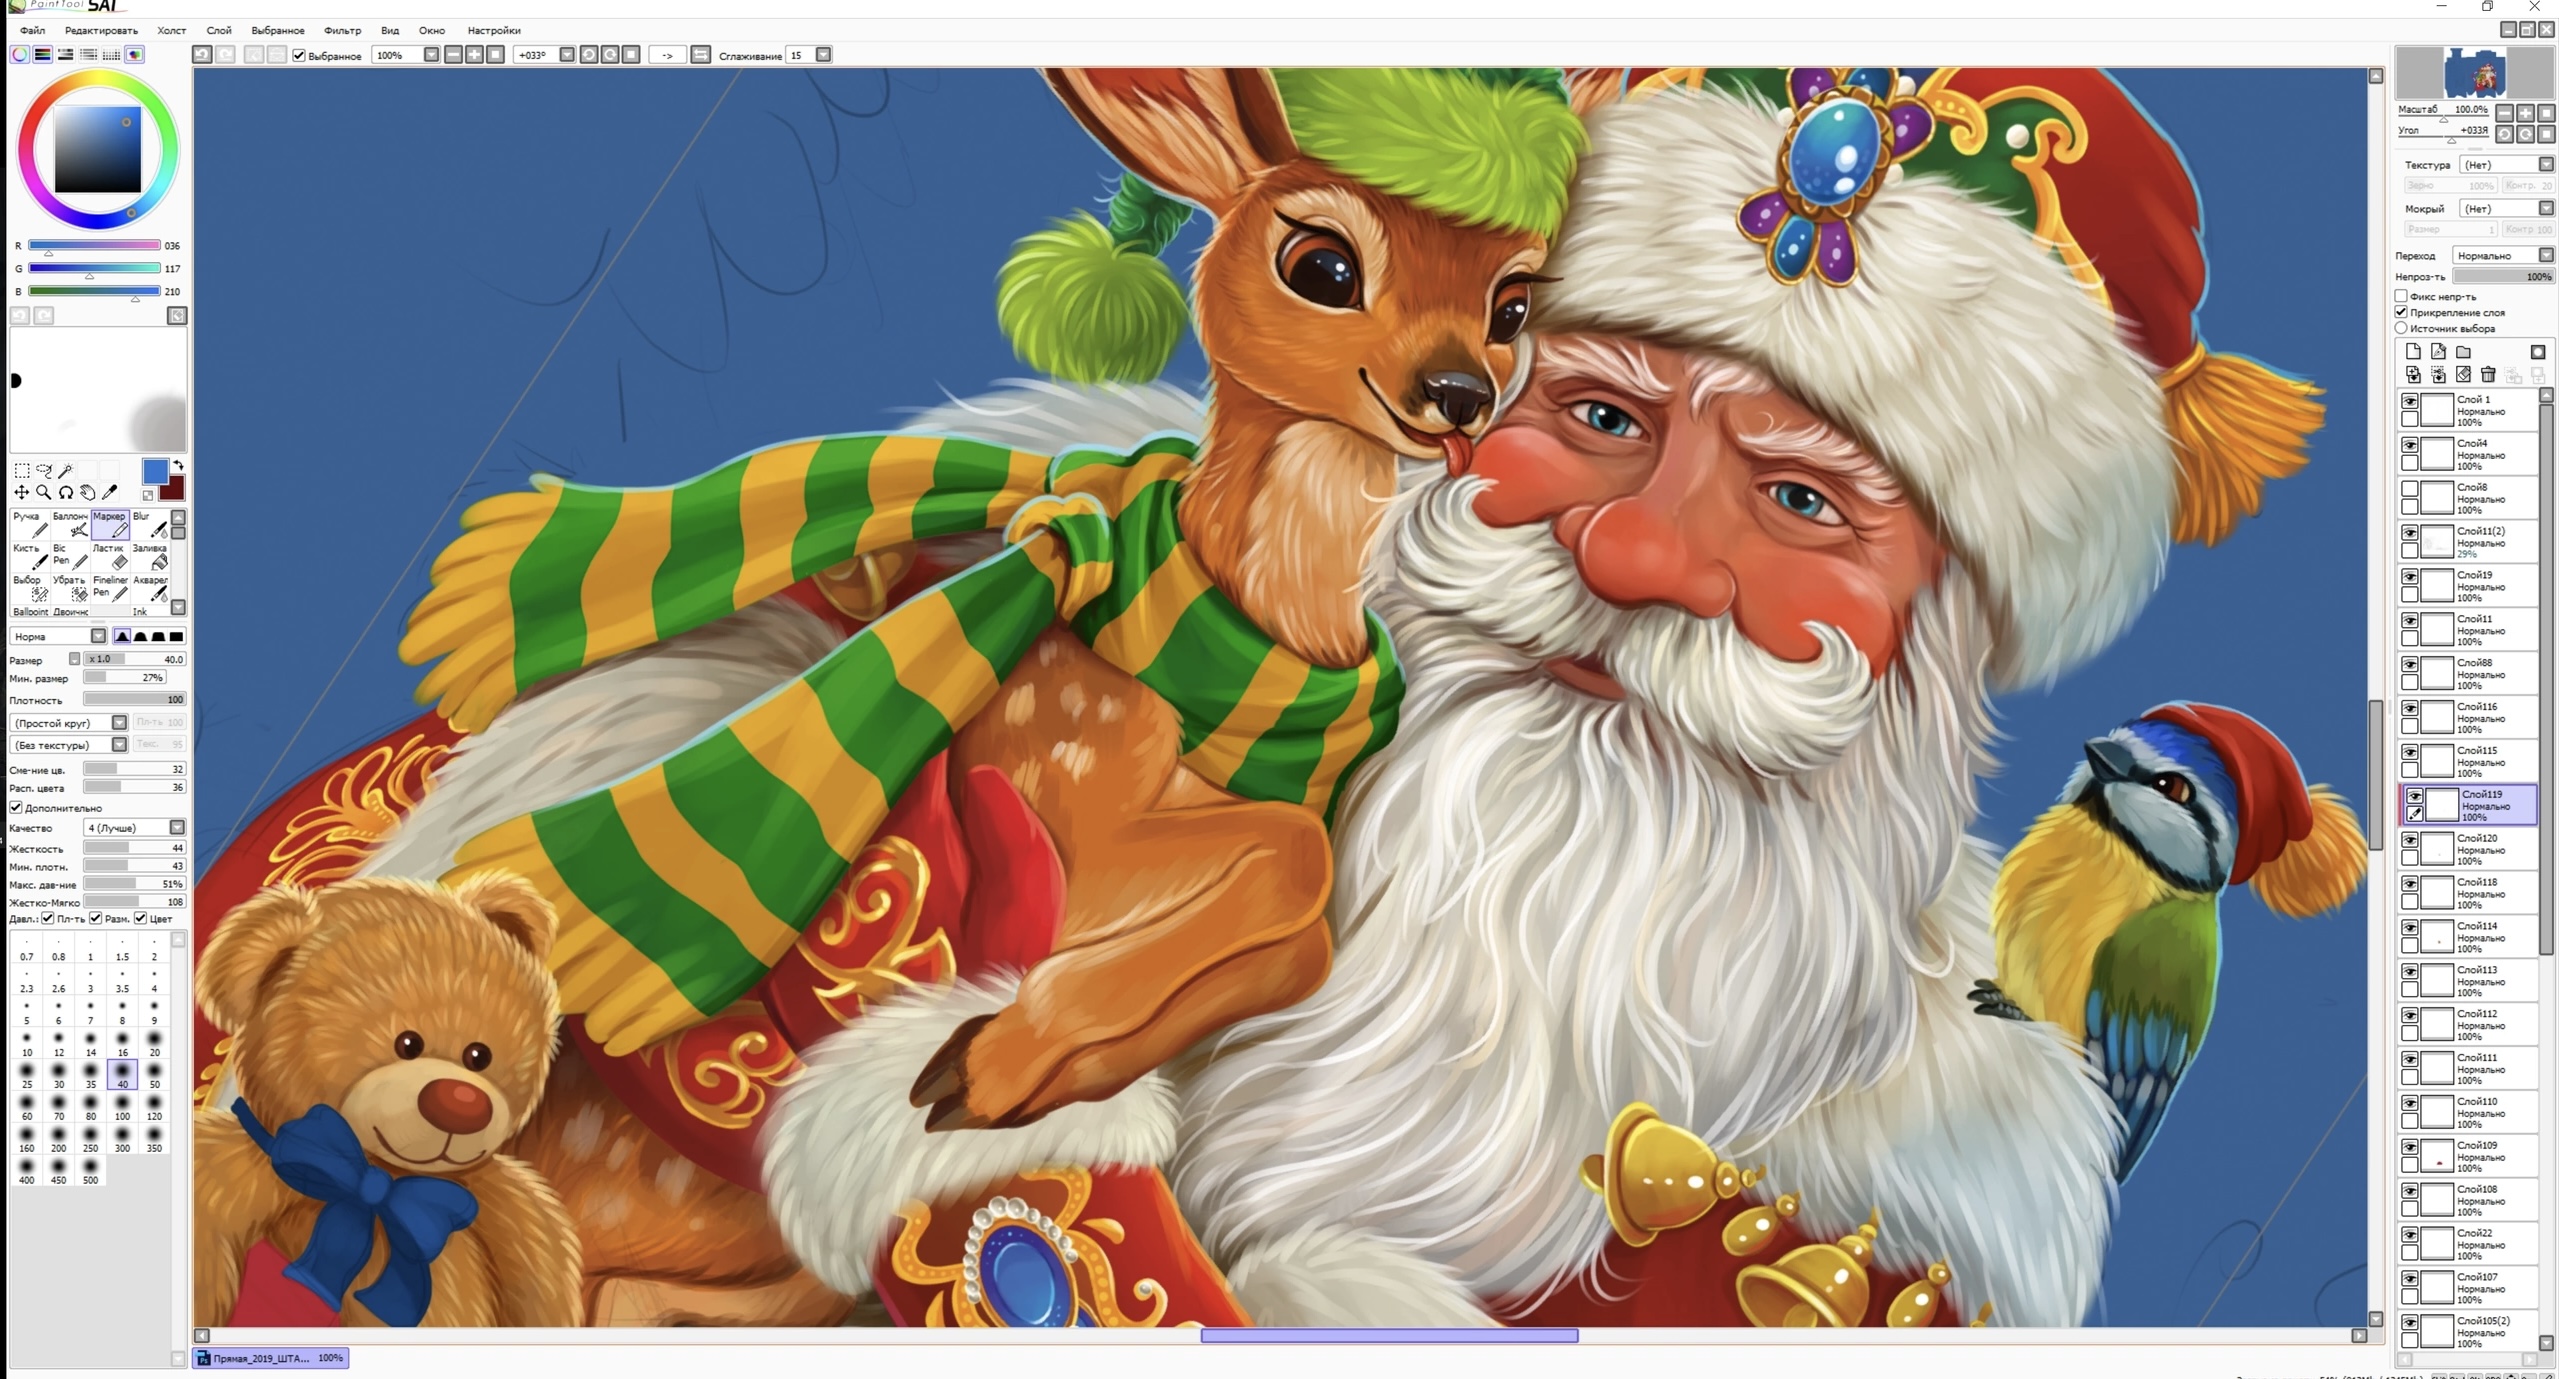Image resolution: width=2559 pixels, height=1379 pixels.
Task: Open the Настройки menu
Action: coord(494,31)
